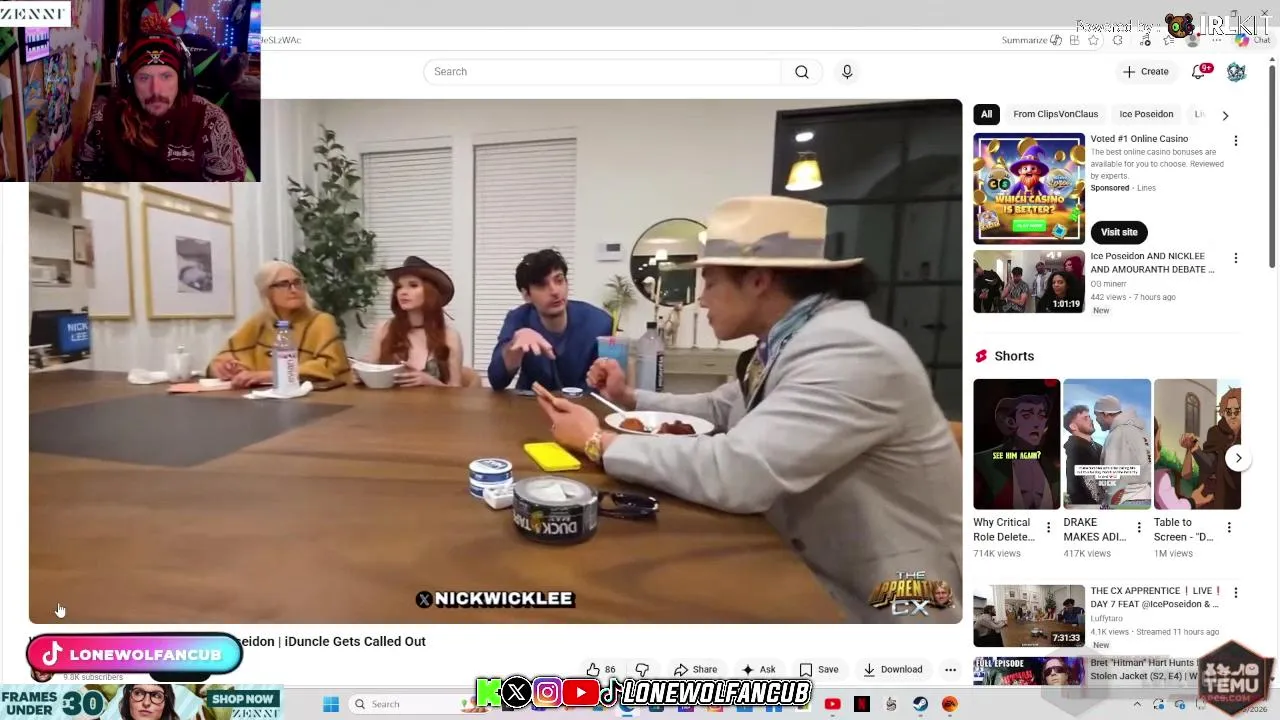Open THE CX APPRENTICE LIVE thumbnail
1280x720 pixels.
coord(1029,616)
